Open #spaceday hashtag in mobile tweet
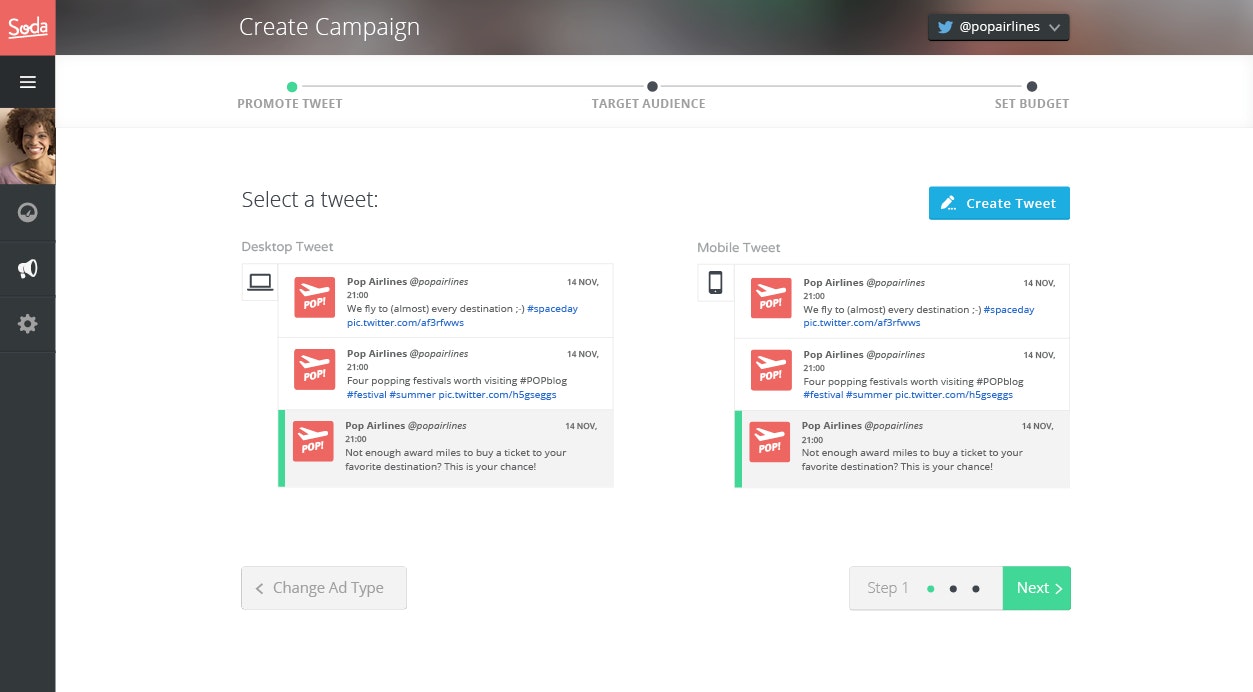This screenshot has width=1253, height=692. (1009, 309)
